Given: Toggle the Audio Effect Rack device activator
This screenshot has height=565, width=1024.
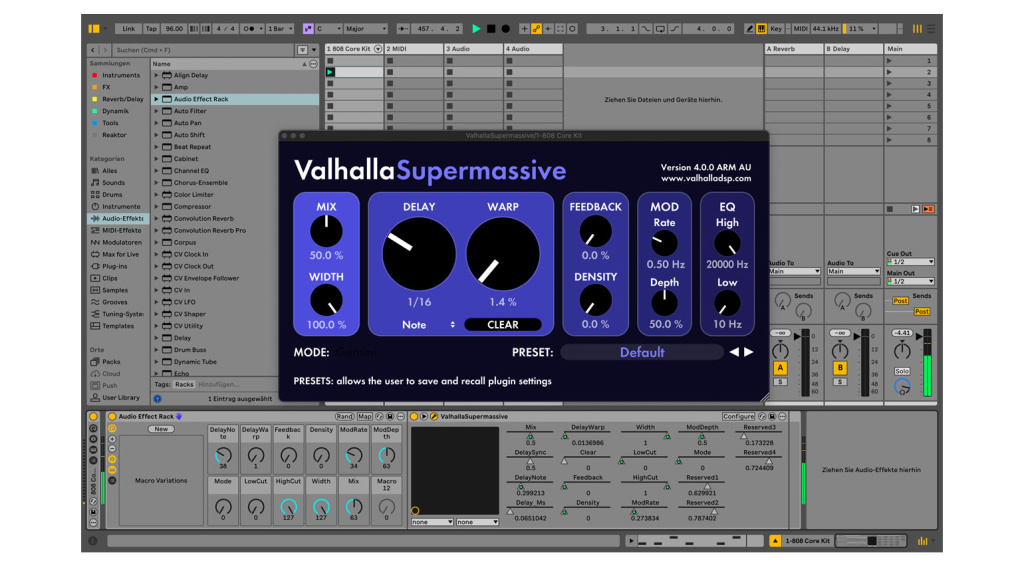Looking at the screenshot, I should (112, 417).
